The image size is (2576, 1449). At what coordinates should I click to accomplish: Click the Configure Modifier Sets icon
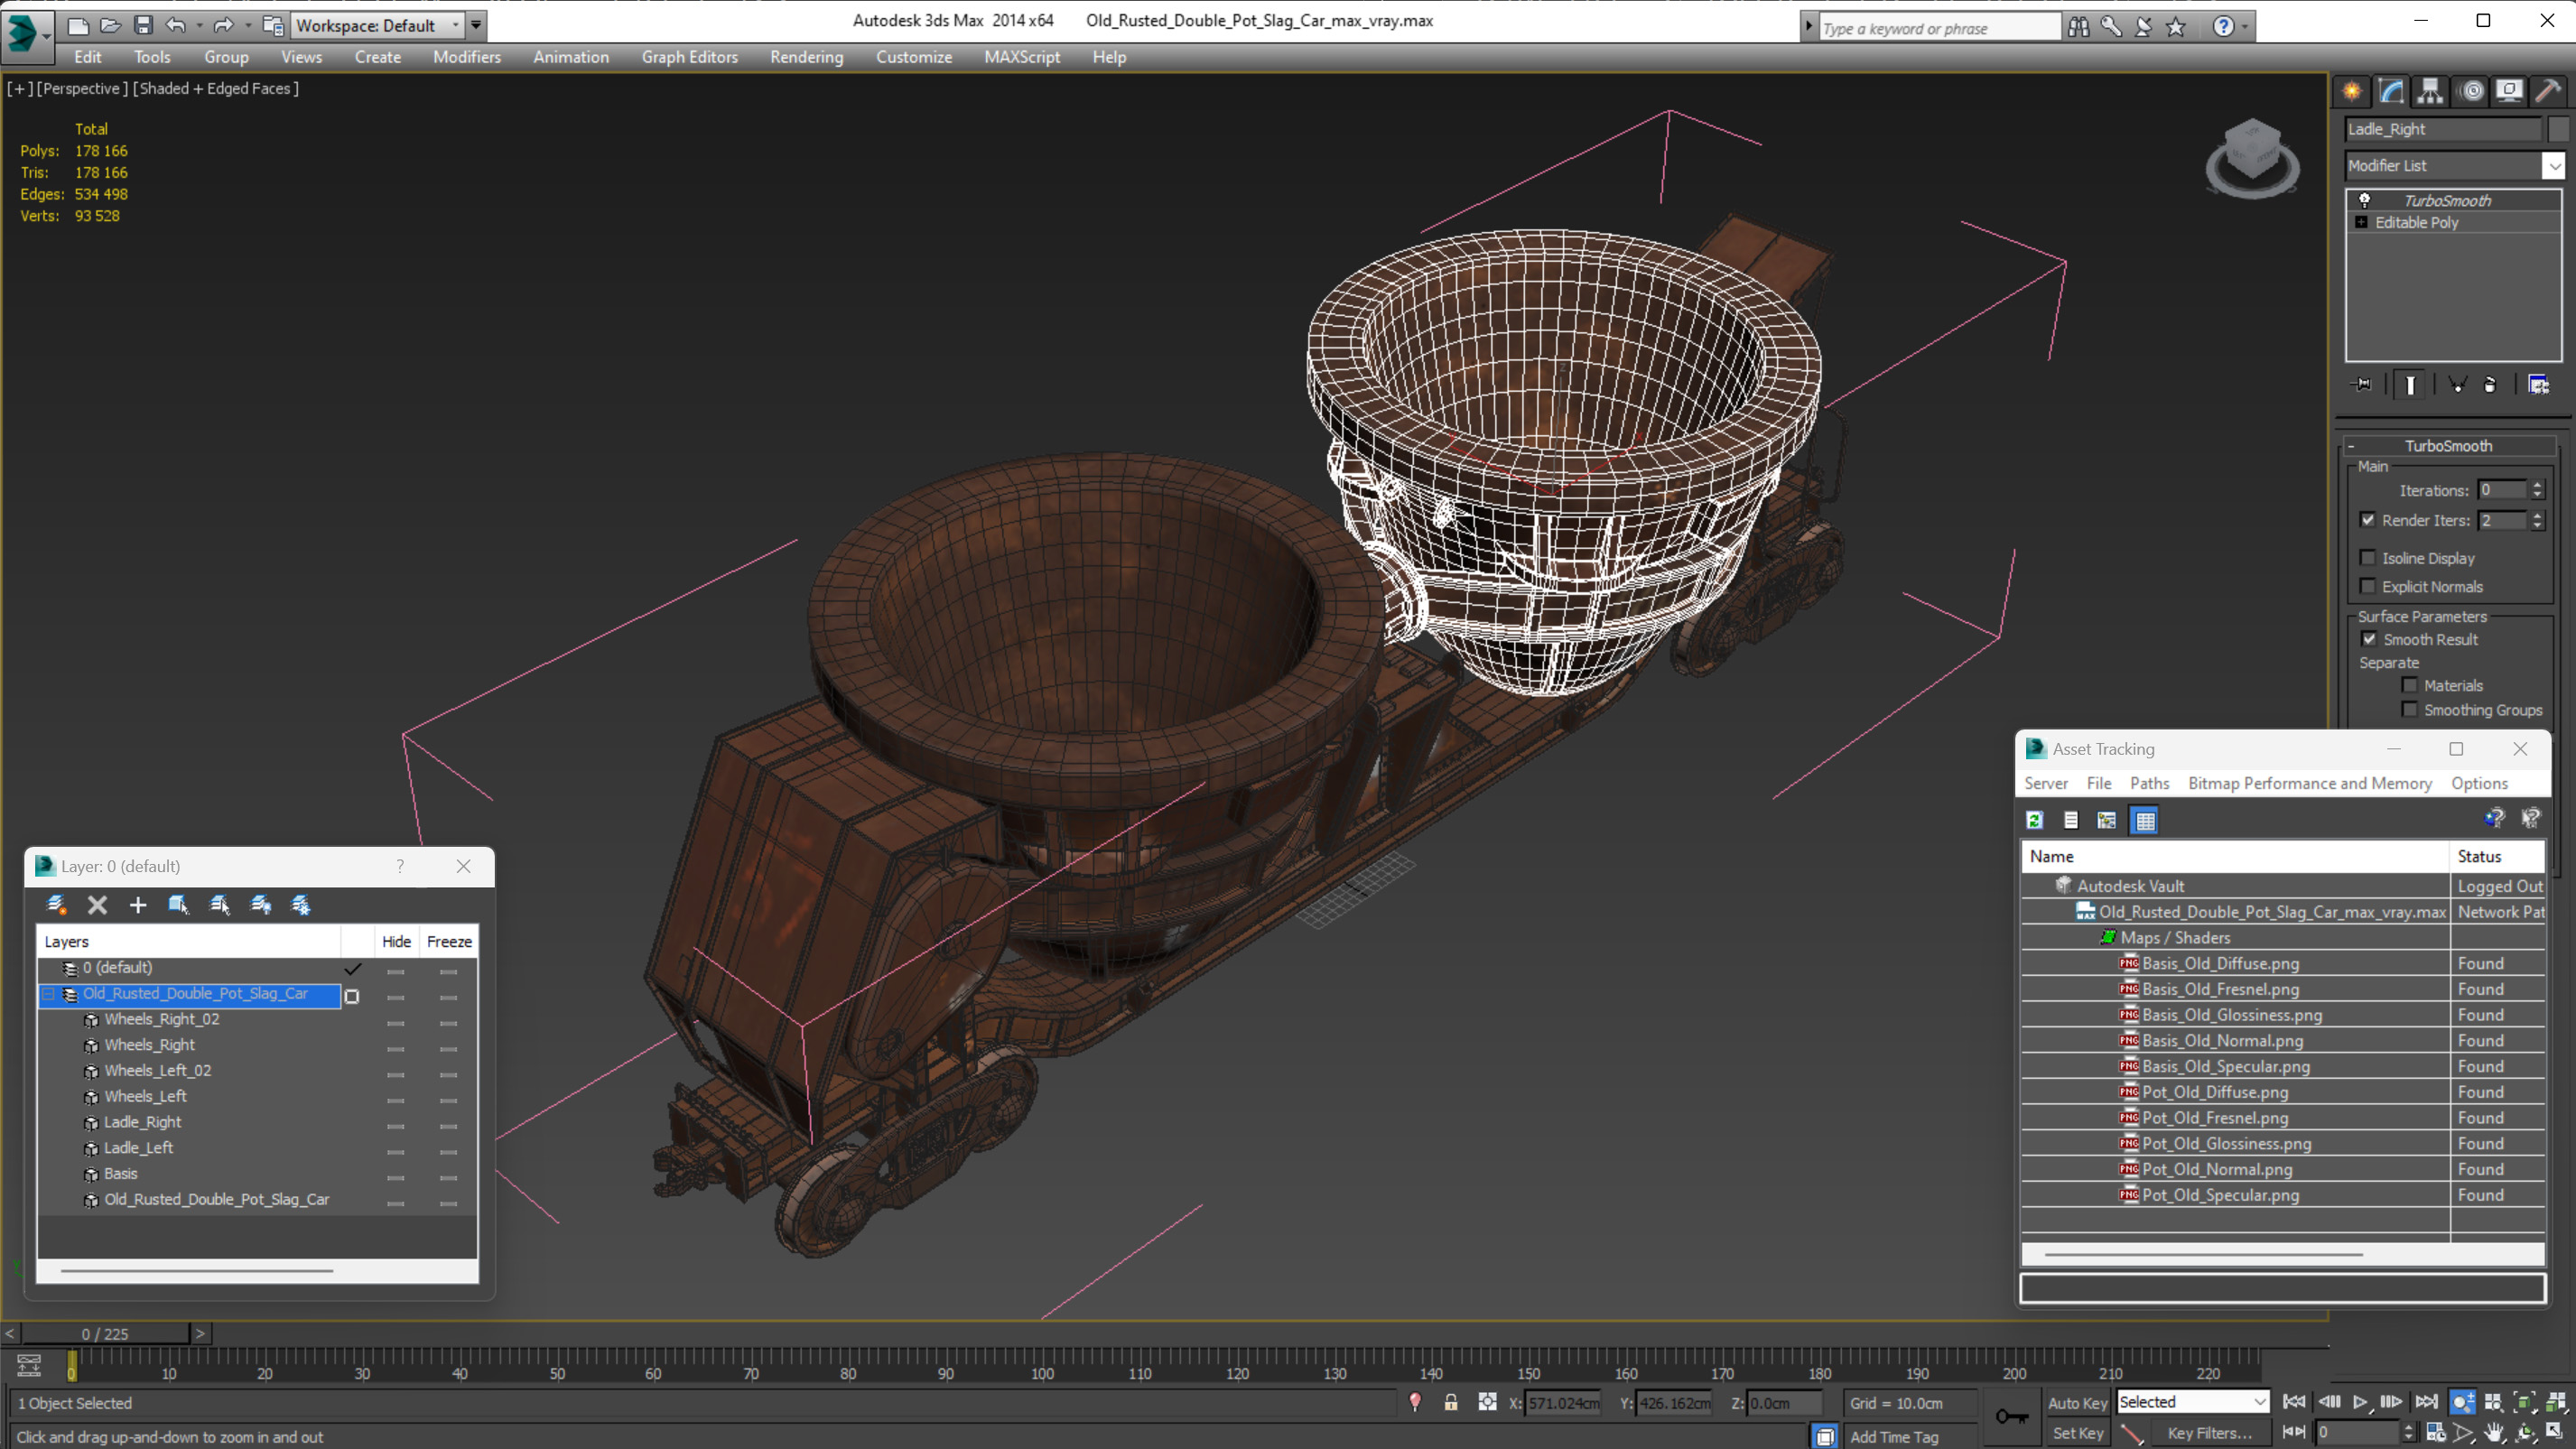click(x=2538, y=385)
